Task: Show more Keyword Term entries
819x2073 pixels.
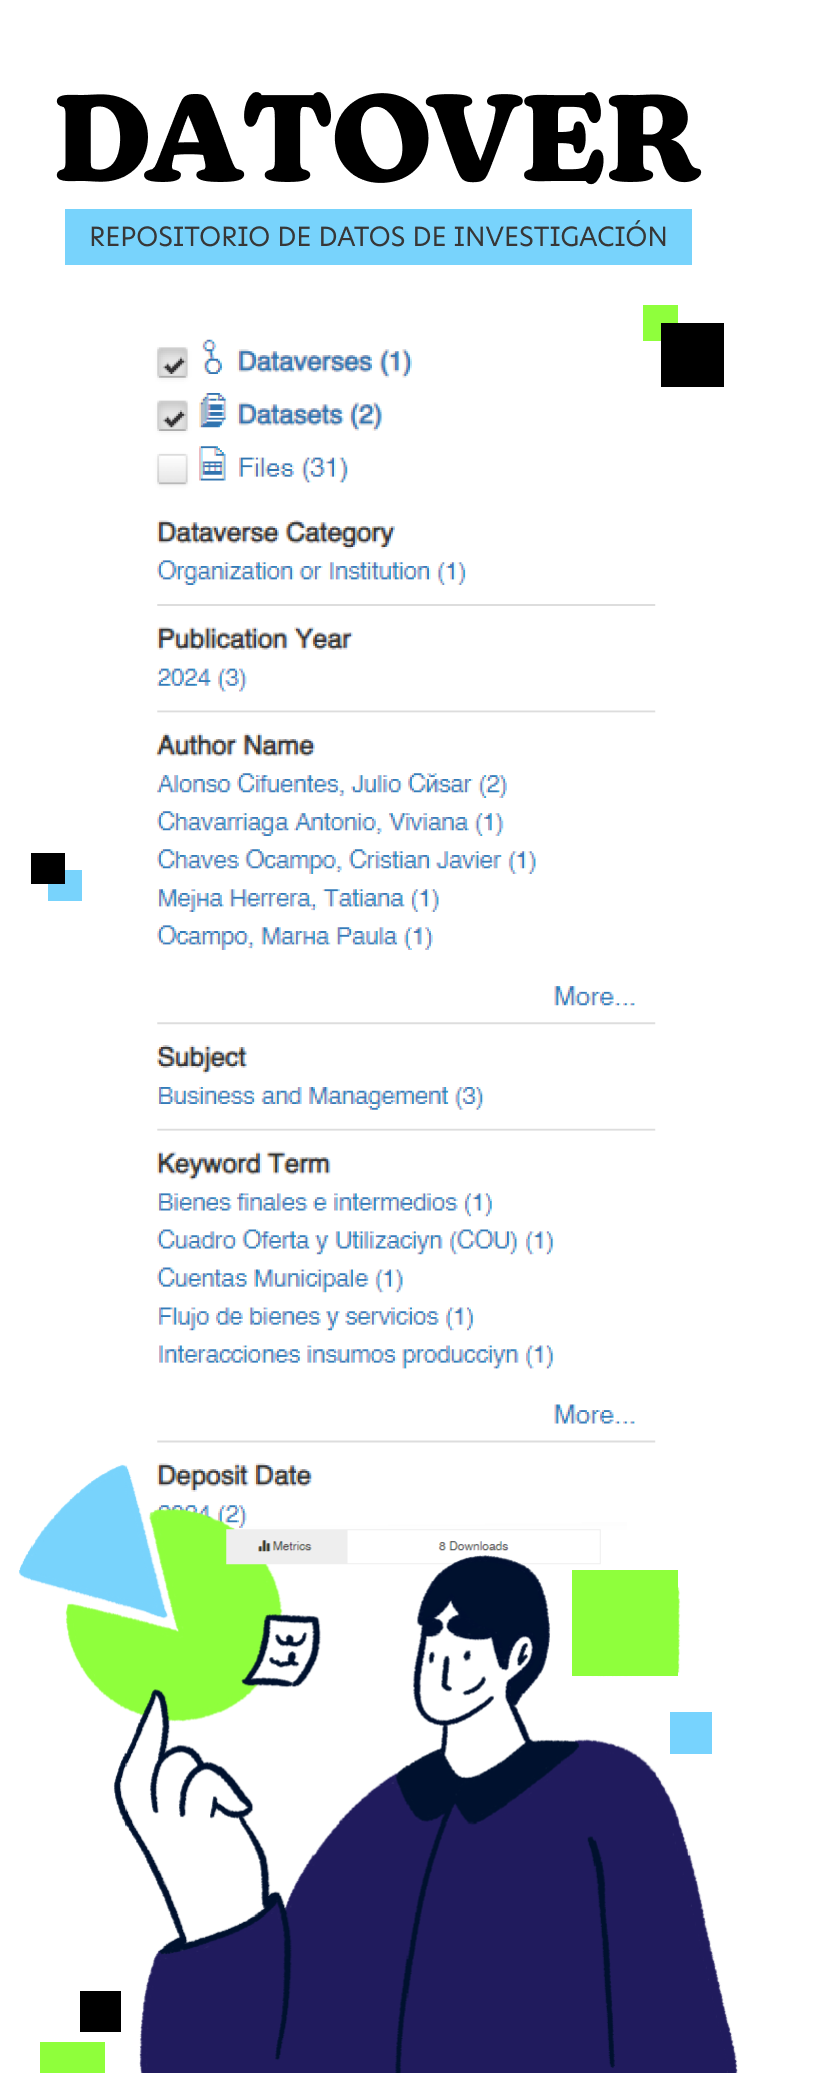Action: [x=594, y=1415]
